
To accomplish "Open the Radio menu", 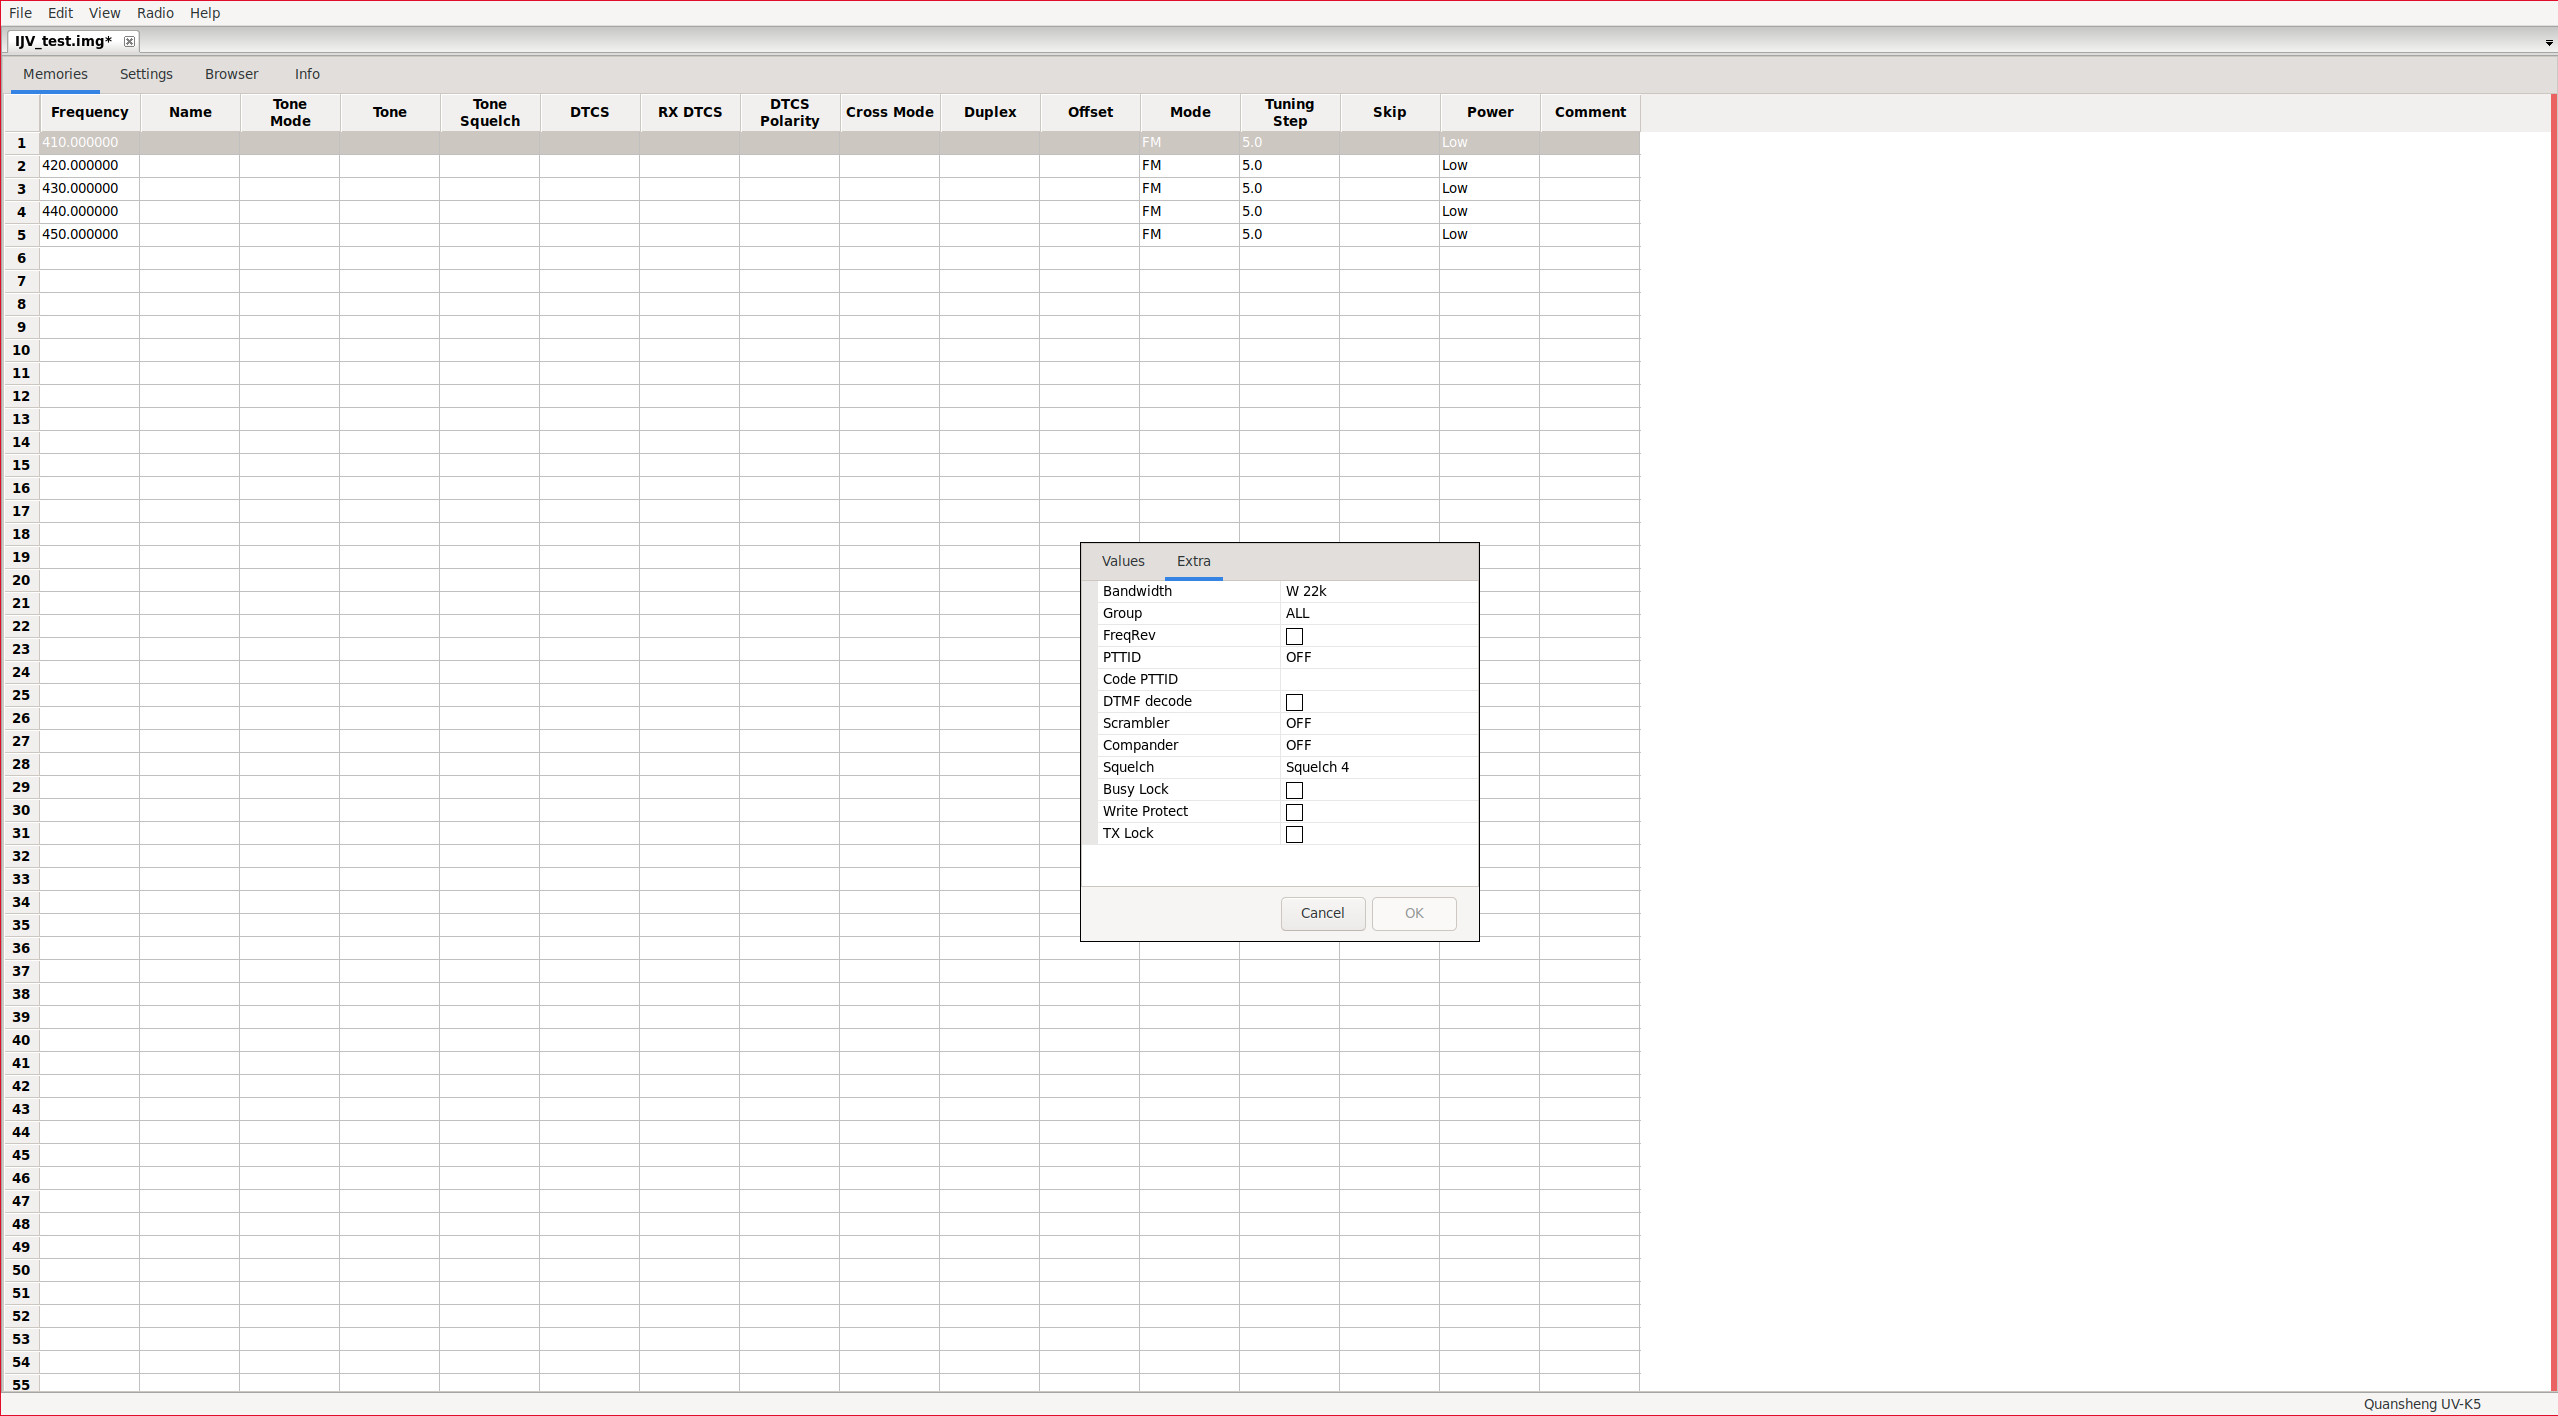I will click(x=155, y=13).
